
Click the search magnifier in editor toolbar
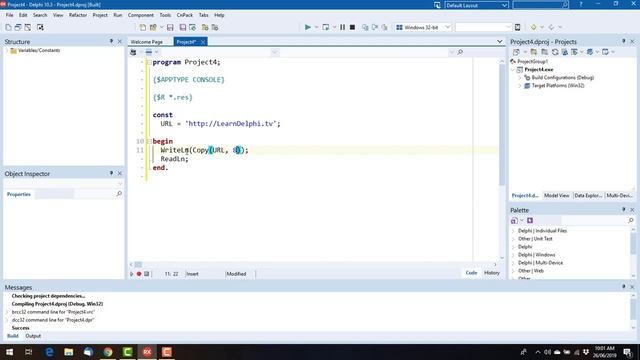[x=460, y=52]
